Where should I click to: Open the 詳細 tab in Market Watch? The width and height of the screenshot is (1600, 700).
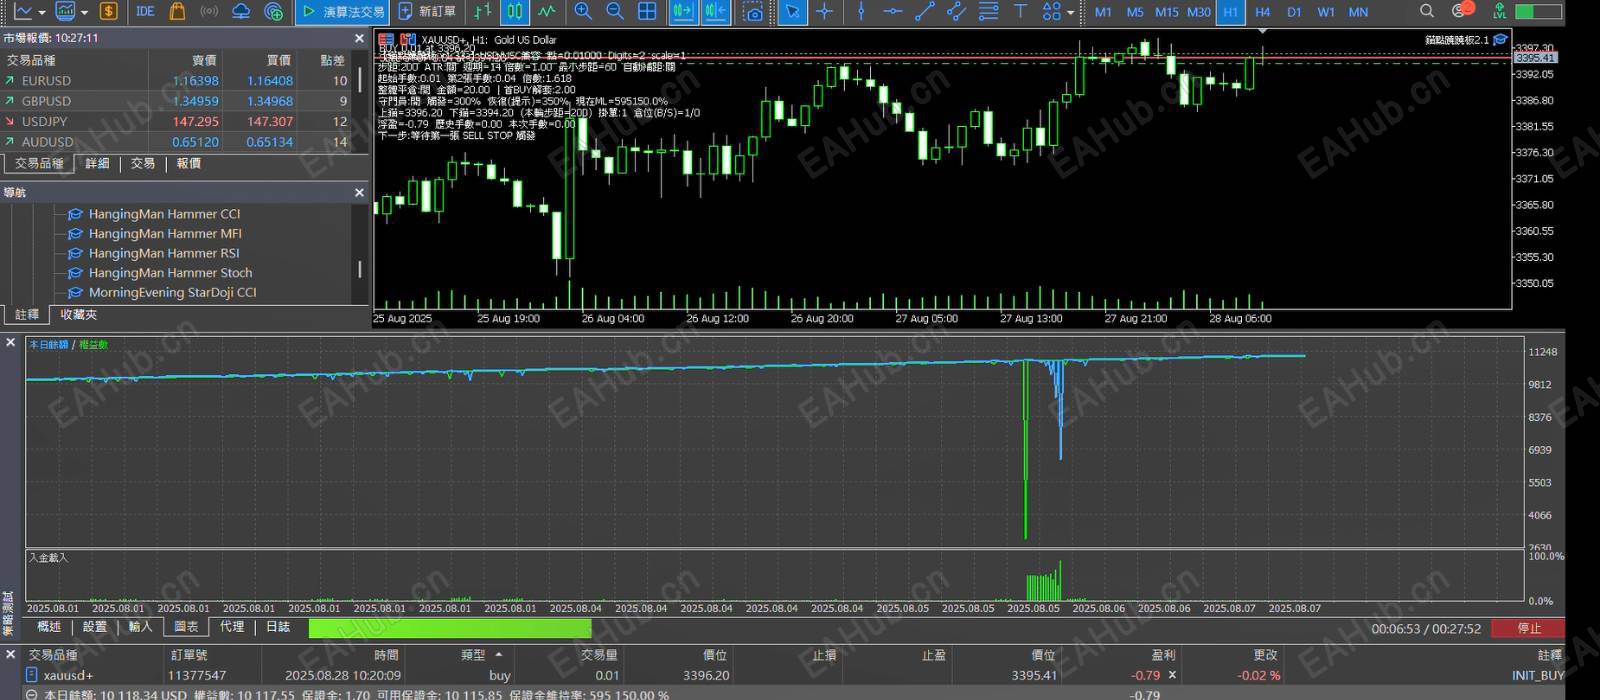tap(97, 163)
